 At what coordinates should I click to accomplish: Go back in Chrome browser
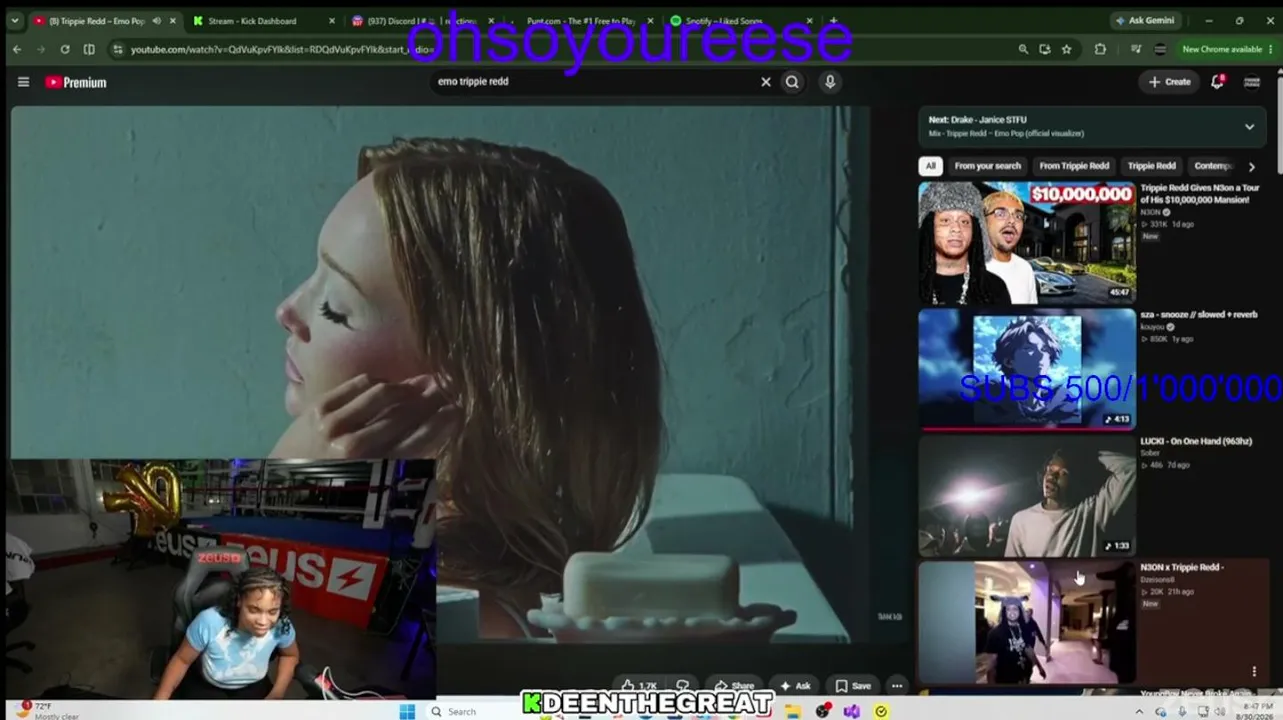(17, 49)
